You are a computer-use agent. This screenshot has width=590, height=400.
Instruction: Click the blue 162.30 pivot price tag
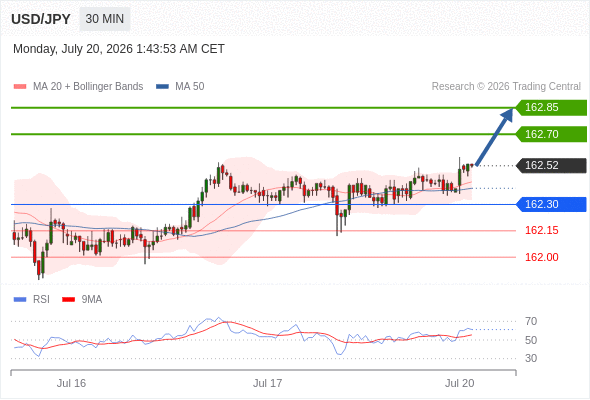[551, 204]
